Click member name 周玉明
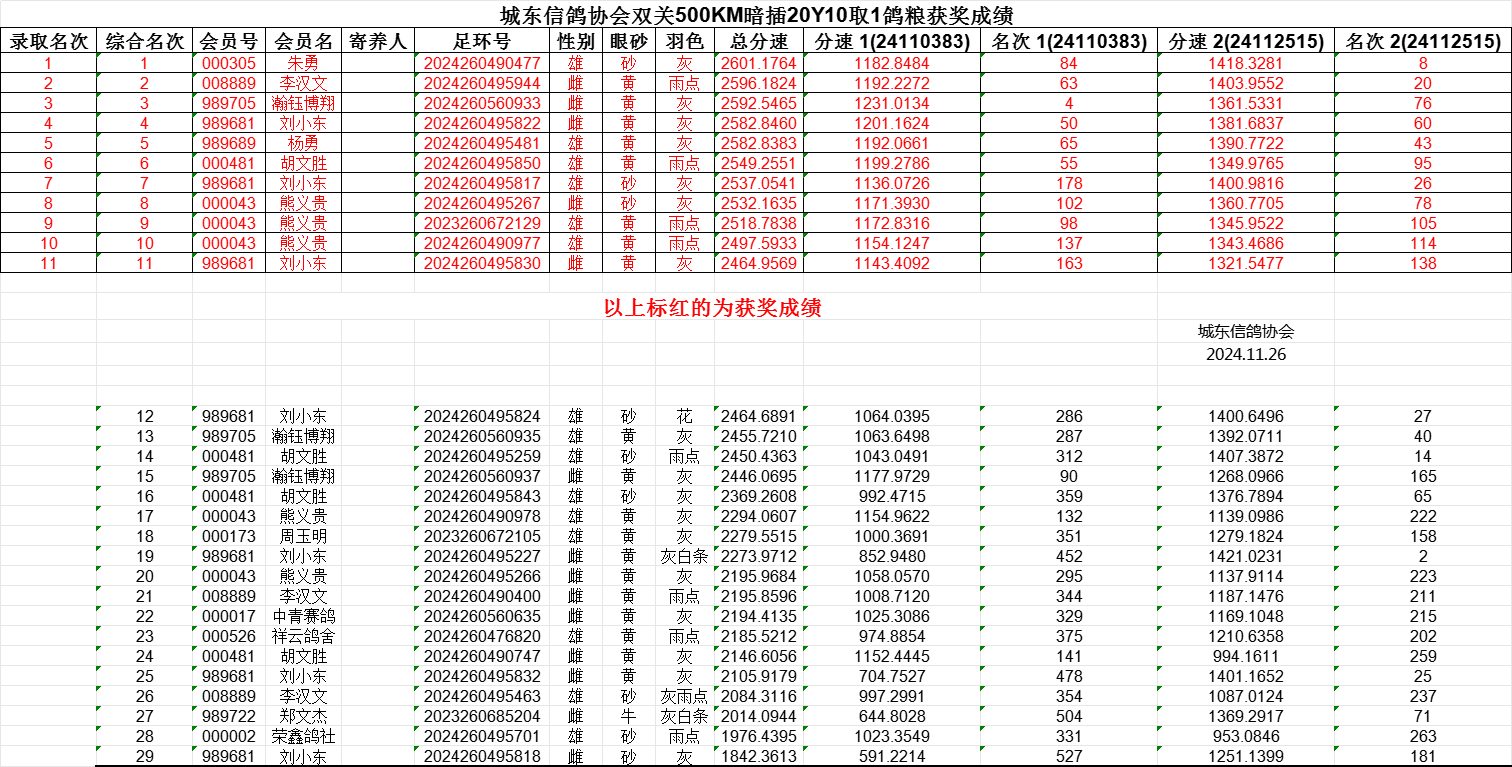This screenshot has height=767, width=1512. 303,536
